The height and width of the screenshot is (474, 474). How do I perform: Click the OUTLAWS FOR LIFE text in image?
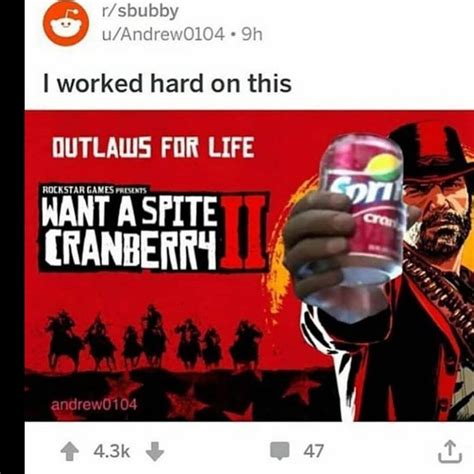click(x=153, y=147)
